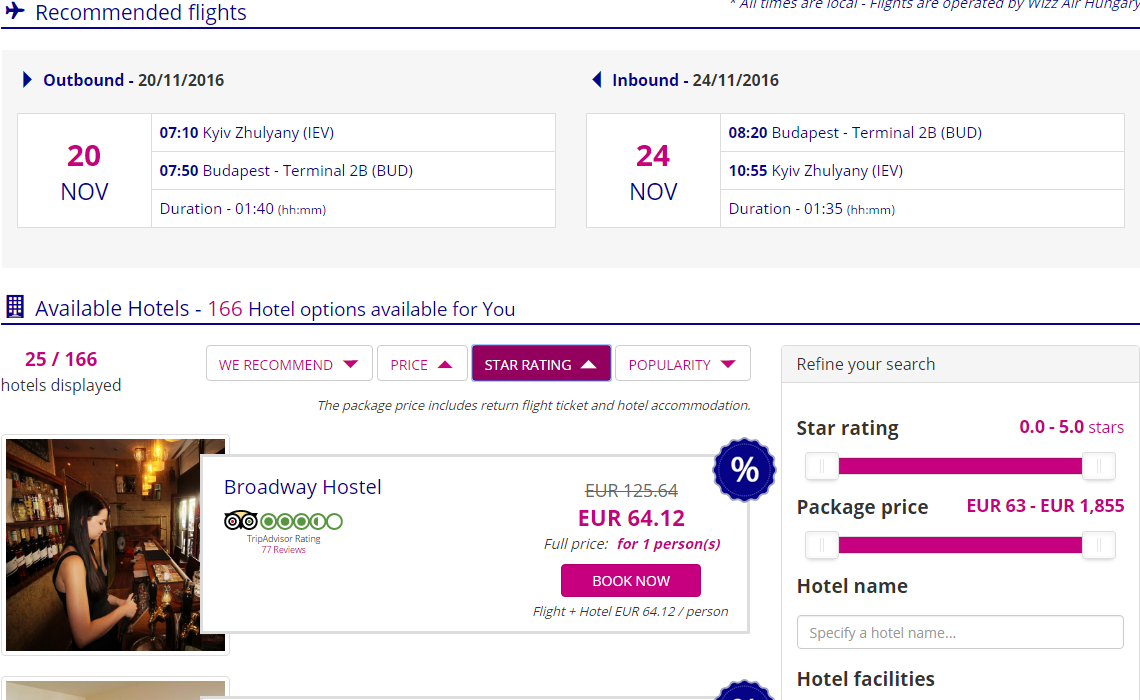Click the arrow icon on Price sort
This screenshot has width=1140, height=700.
click(x=446, y=364)
